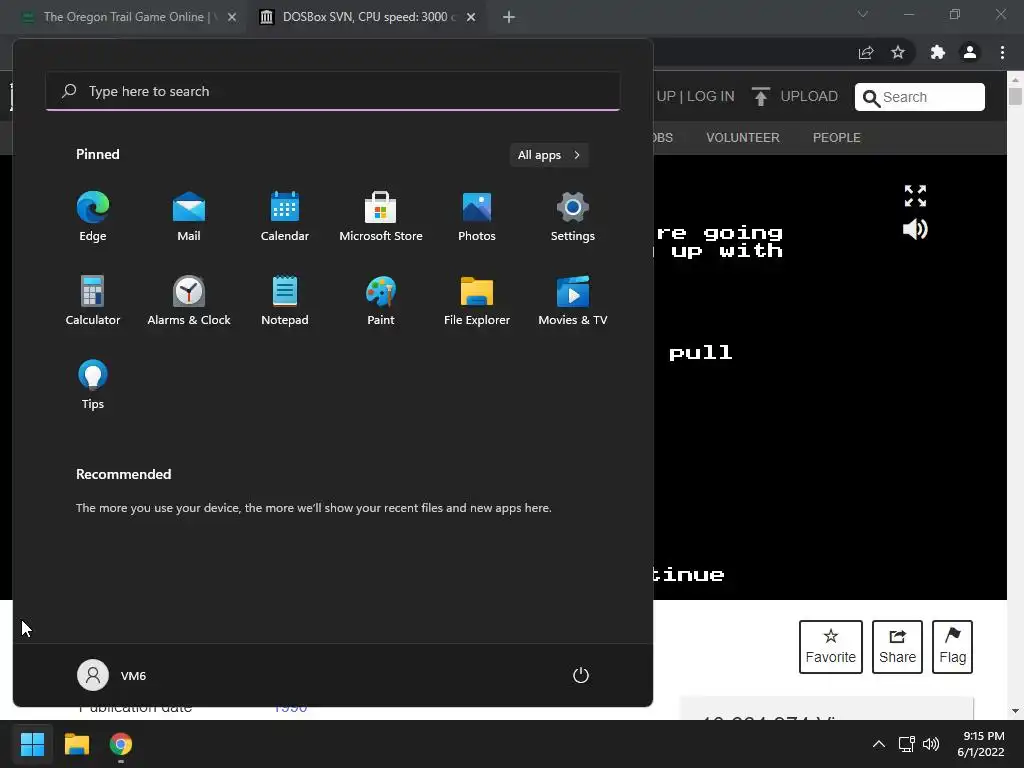Open Alarms & Clock

(189, 301)
